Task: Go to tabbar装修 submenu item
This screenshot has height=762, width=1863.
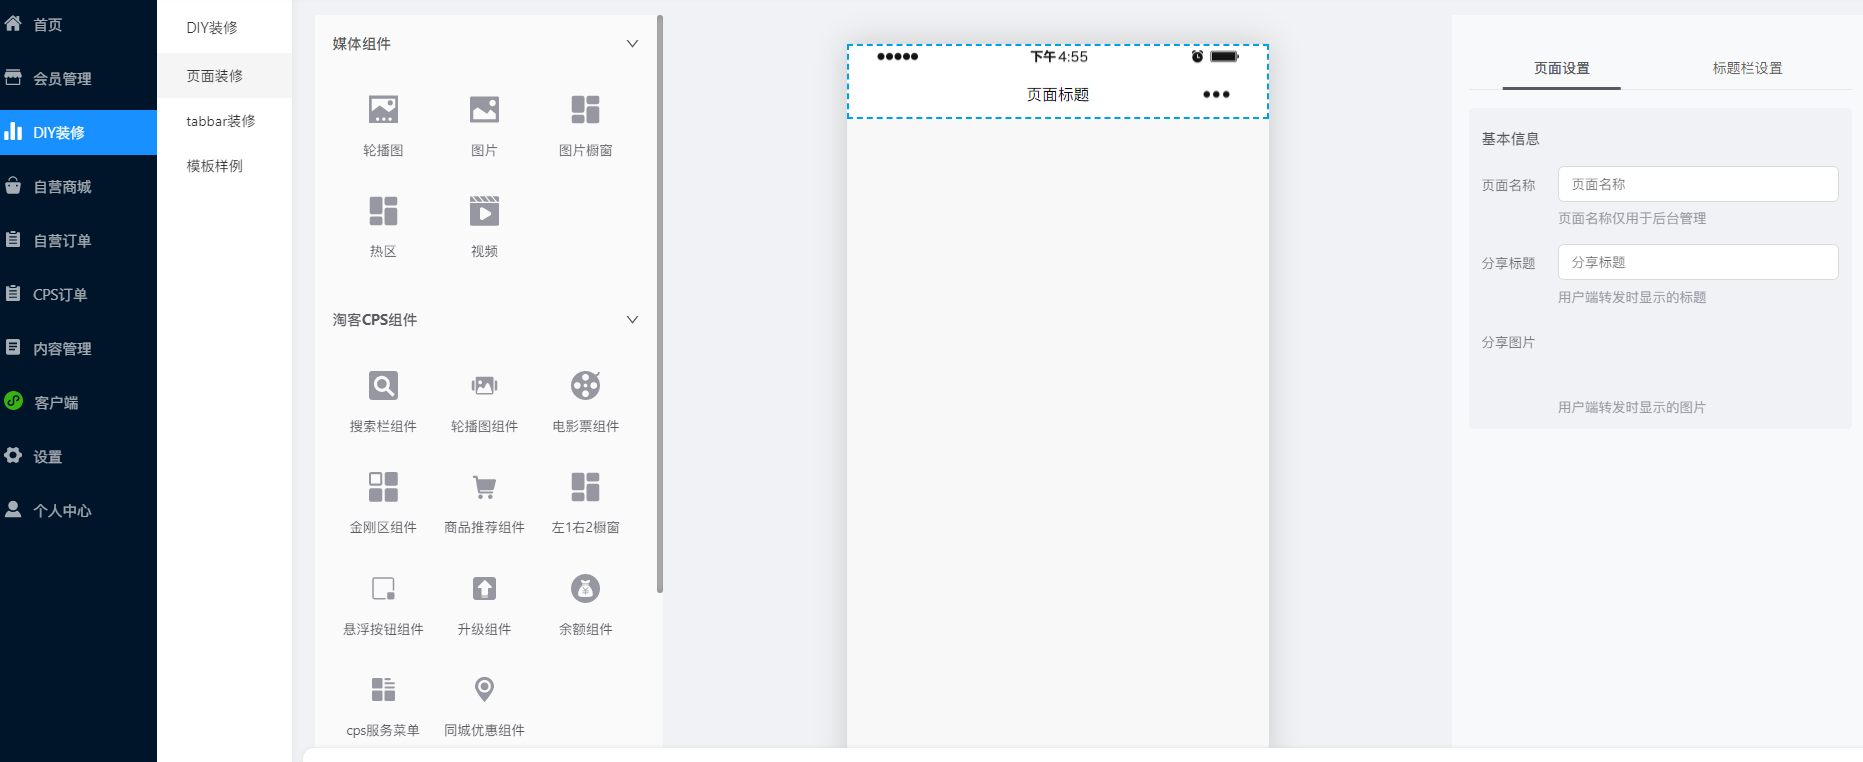Action: [221, 121]
